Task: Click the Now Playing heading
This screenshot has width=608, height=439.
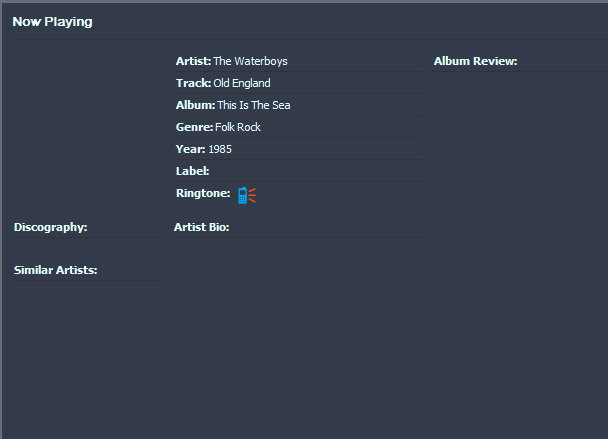Action: pos(52,22)
